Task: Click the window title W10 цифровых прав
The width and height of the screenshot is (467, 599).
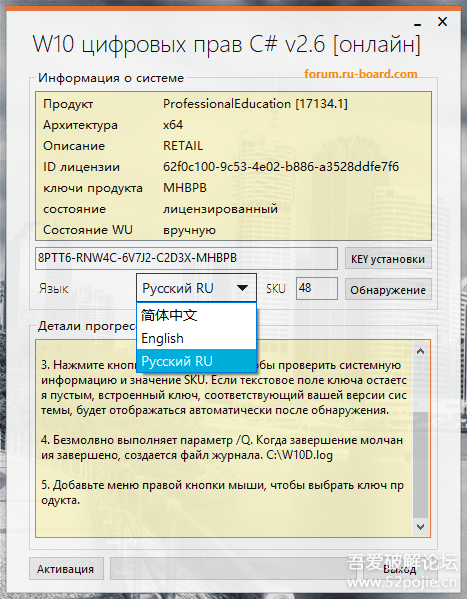Action: tap(226, 44)
